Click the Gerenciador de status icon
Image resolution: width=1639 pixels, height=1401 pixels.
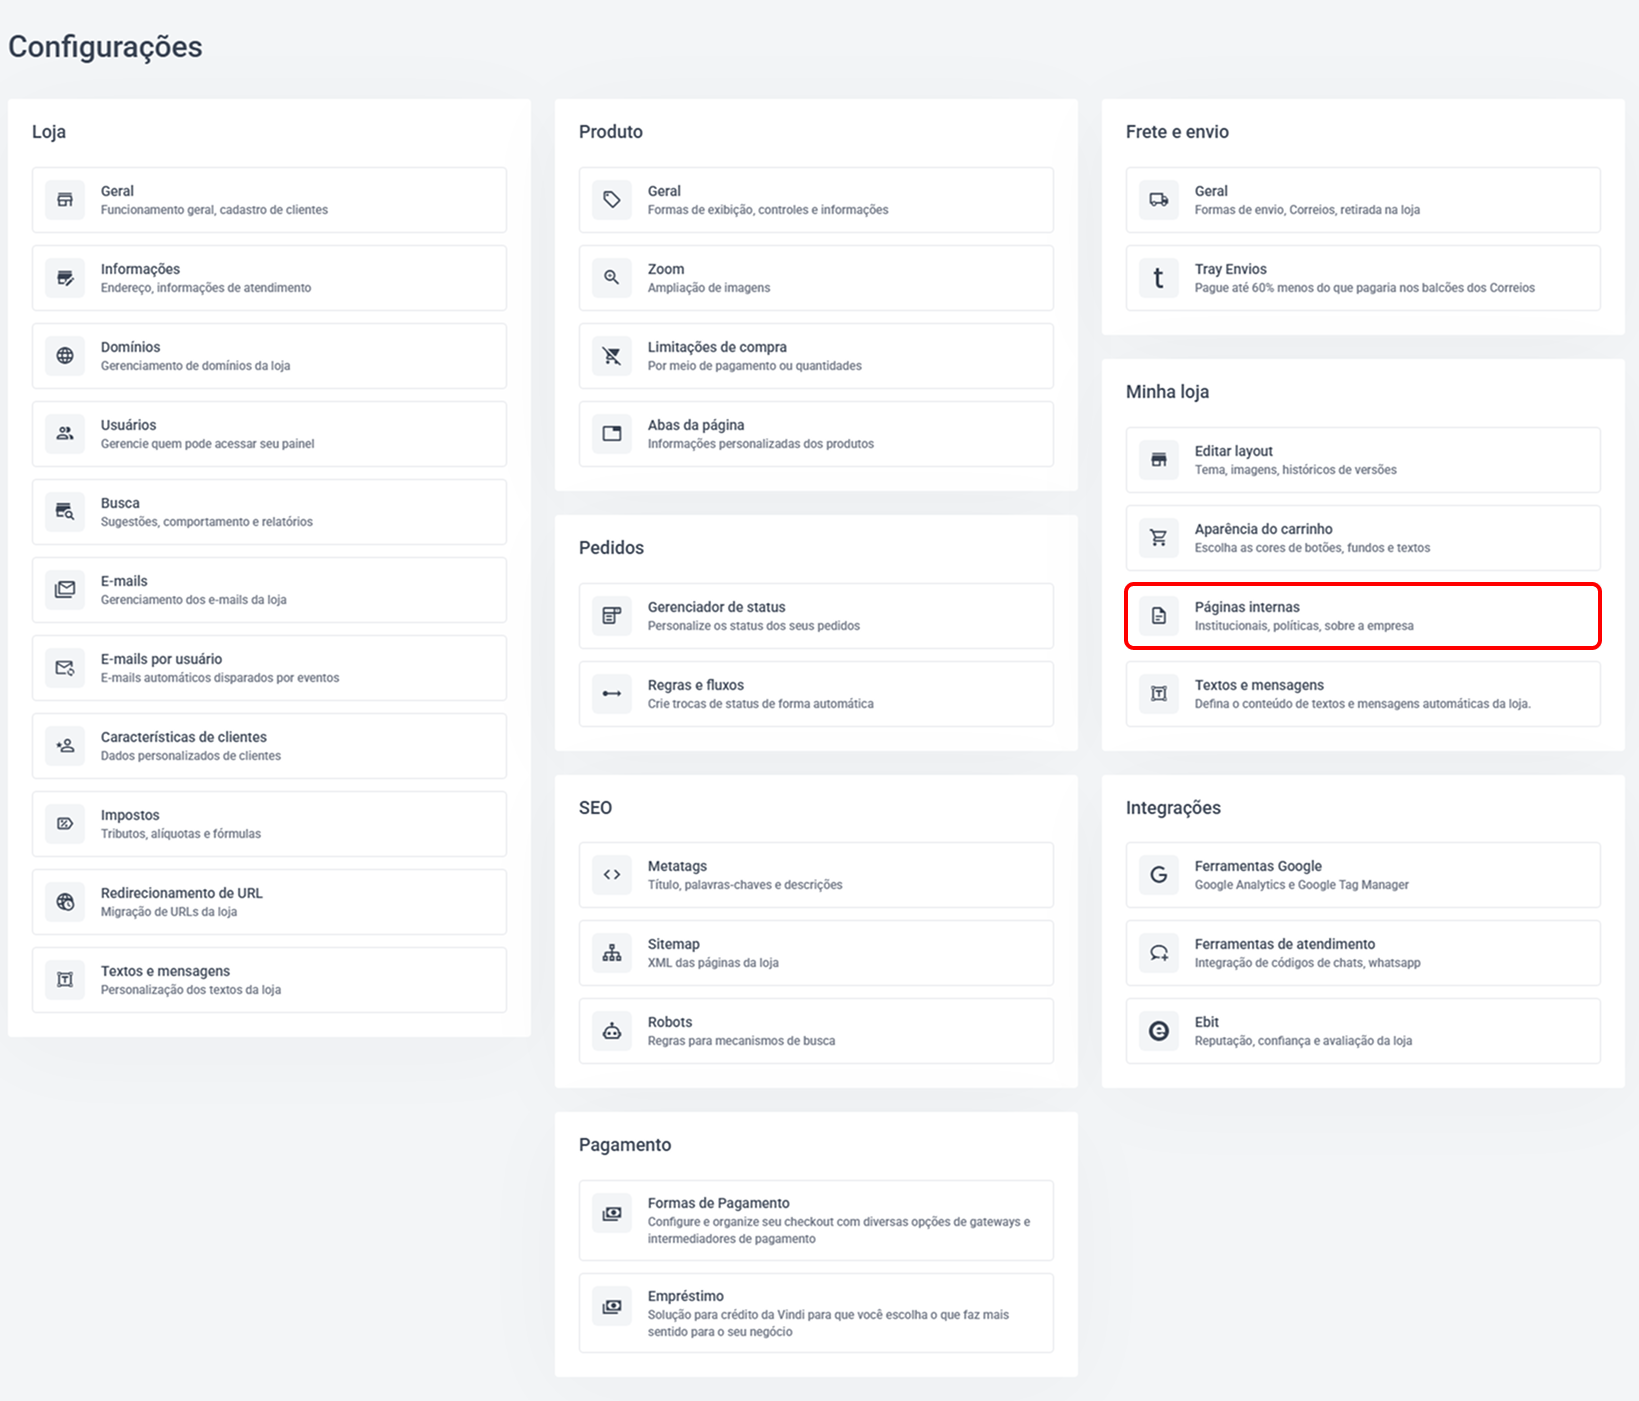click(x=612, y=616)
